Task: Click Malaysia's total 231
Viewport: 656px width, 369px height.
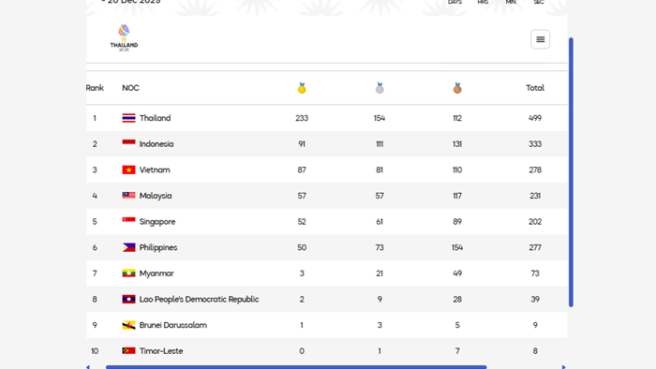Action: (535, 196)
